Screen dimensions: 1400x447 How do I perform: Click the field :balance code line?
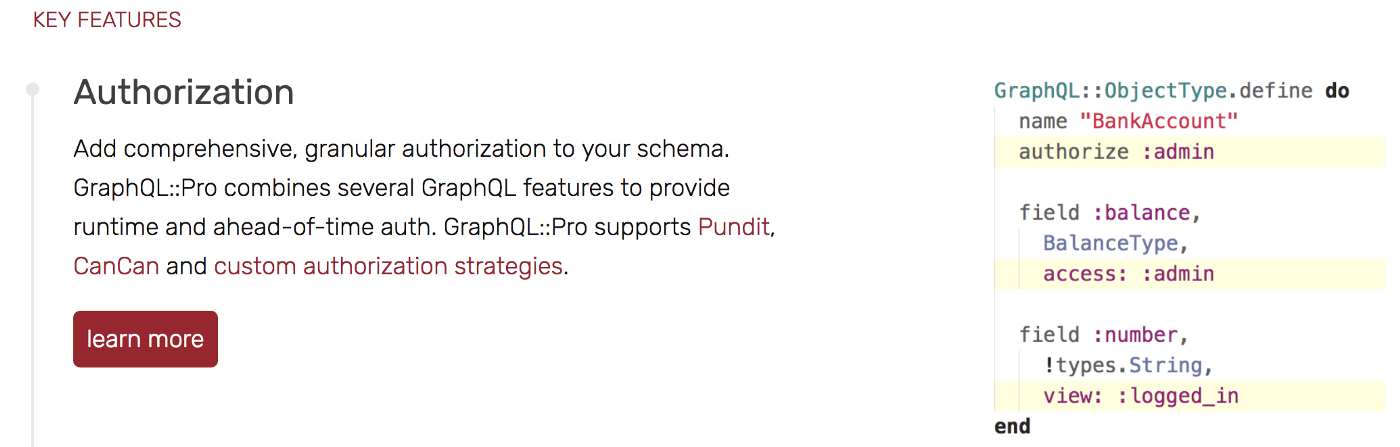tap(1105, 213)
